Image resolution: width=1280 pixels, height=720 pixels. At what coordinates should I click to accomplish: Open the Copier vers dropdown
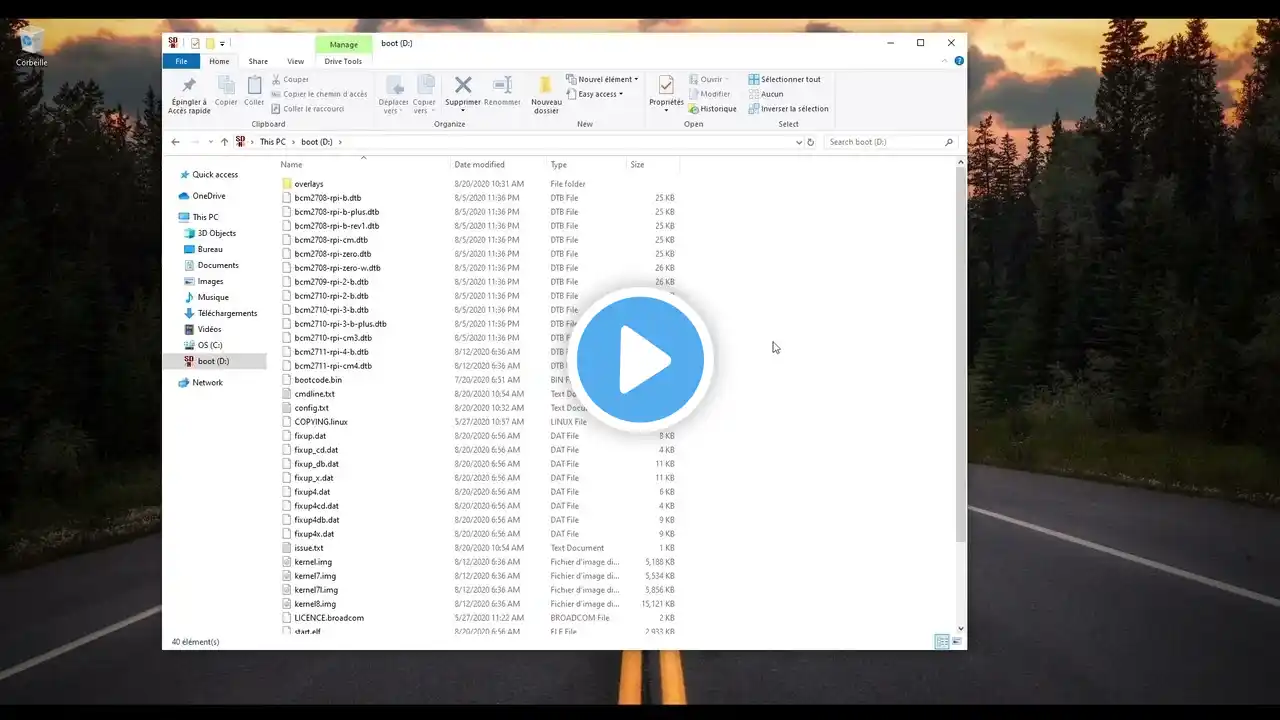[424, 95]
